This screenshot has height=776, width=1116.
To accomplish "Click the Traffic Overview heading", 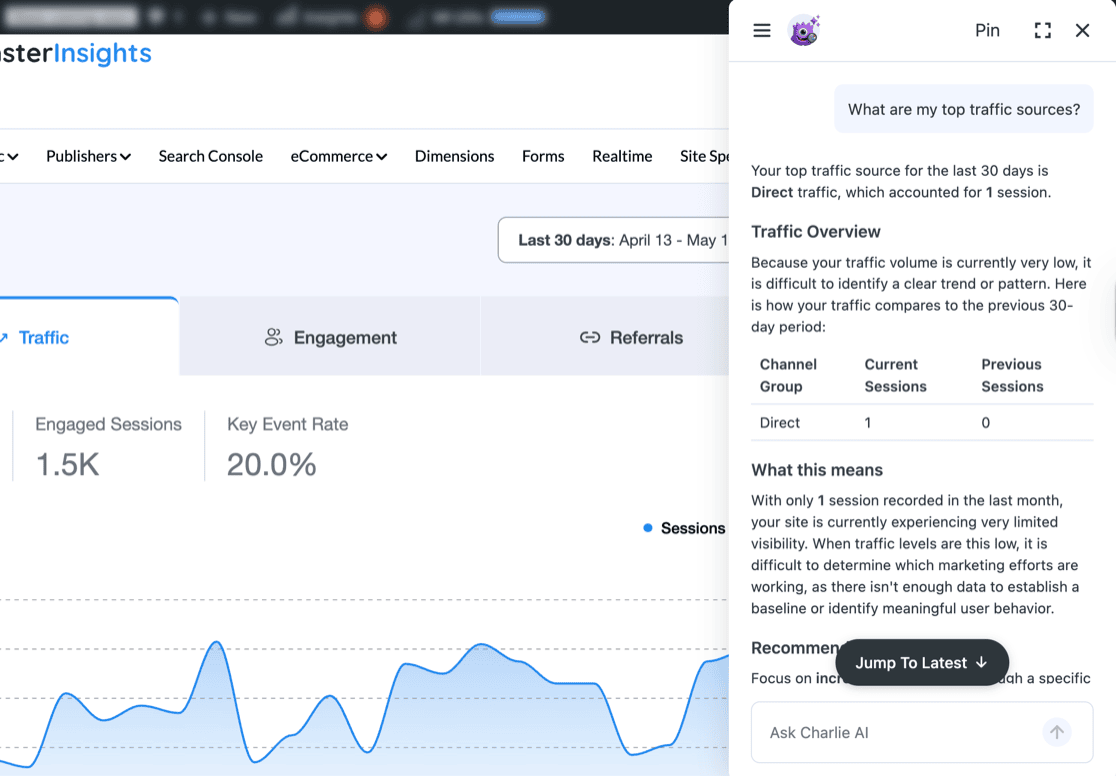I will pos(816,231).
